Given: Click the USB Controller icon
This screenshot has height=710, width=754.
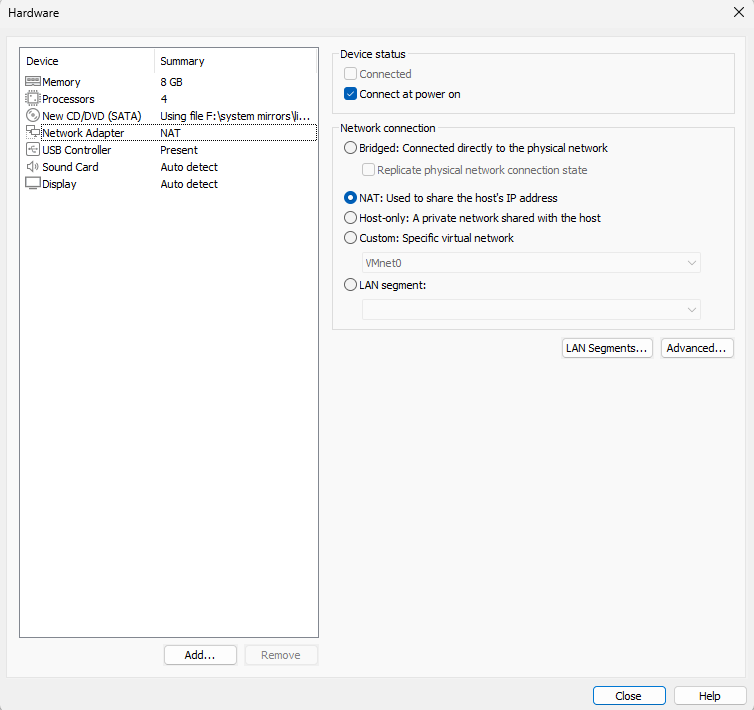Looking at the screenshot, I should (33, 150).
